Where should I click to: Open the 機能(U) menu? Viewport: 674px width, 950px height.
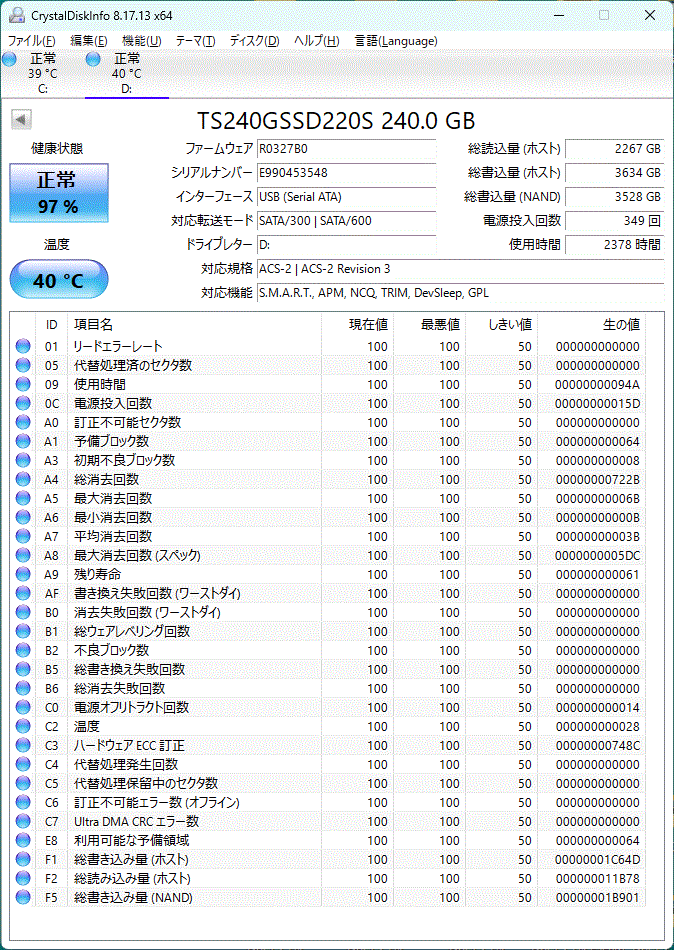click(x=142, y=41)
